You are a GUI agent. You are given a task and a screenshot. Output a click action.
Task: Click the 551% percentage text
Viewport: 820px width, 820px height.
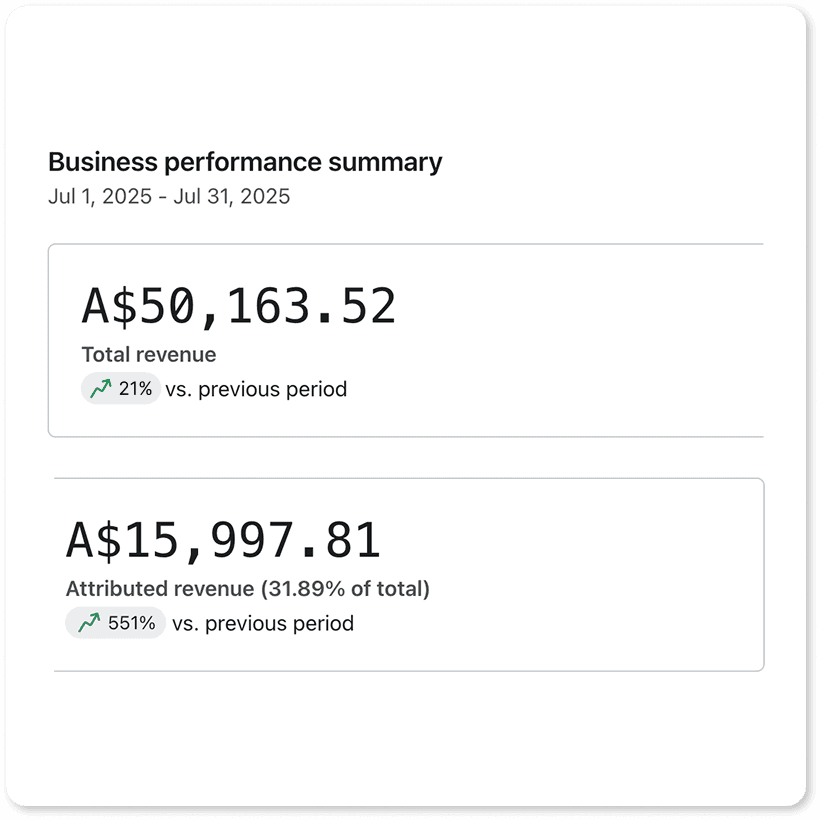click(132, 624)
